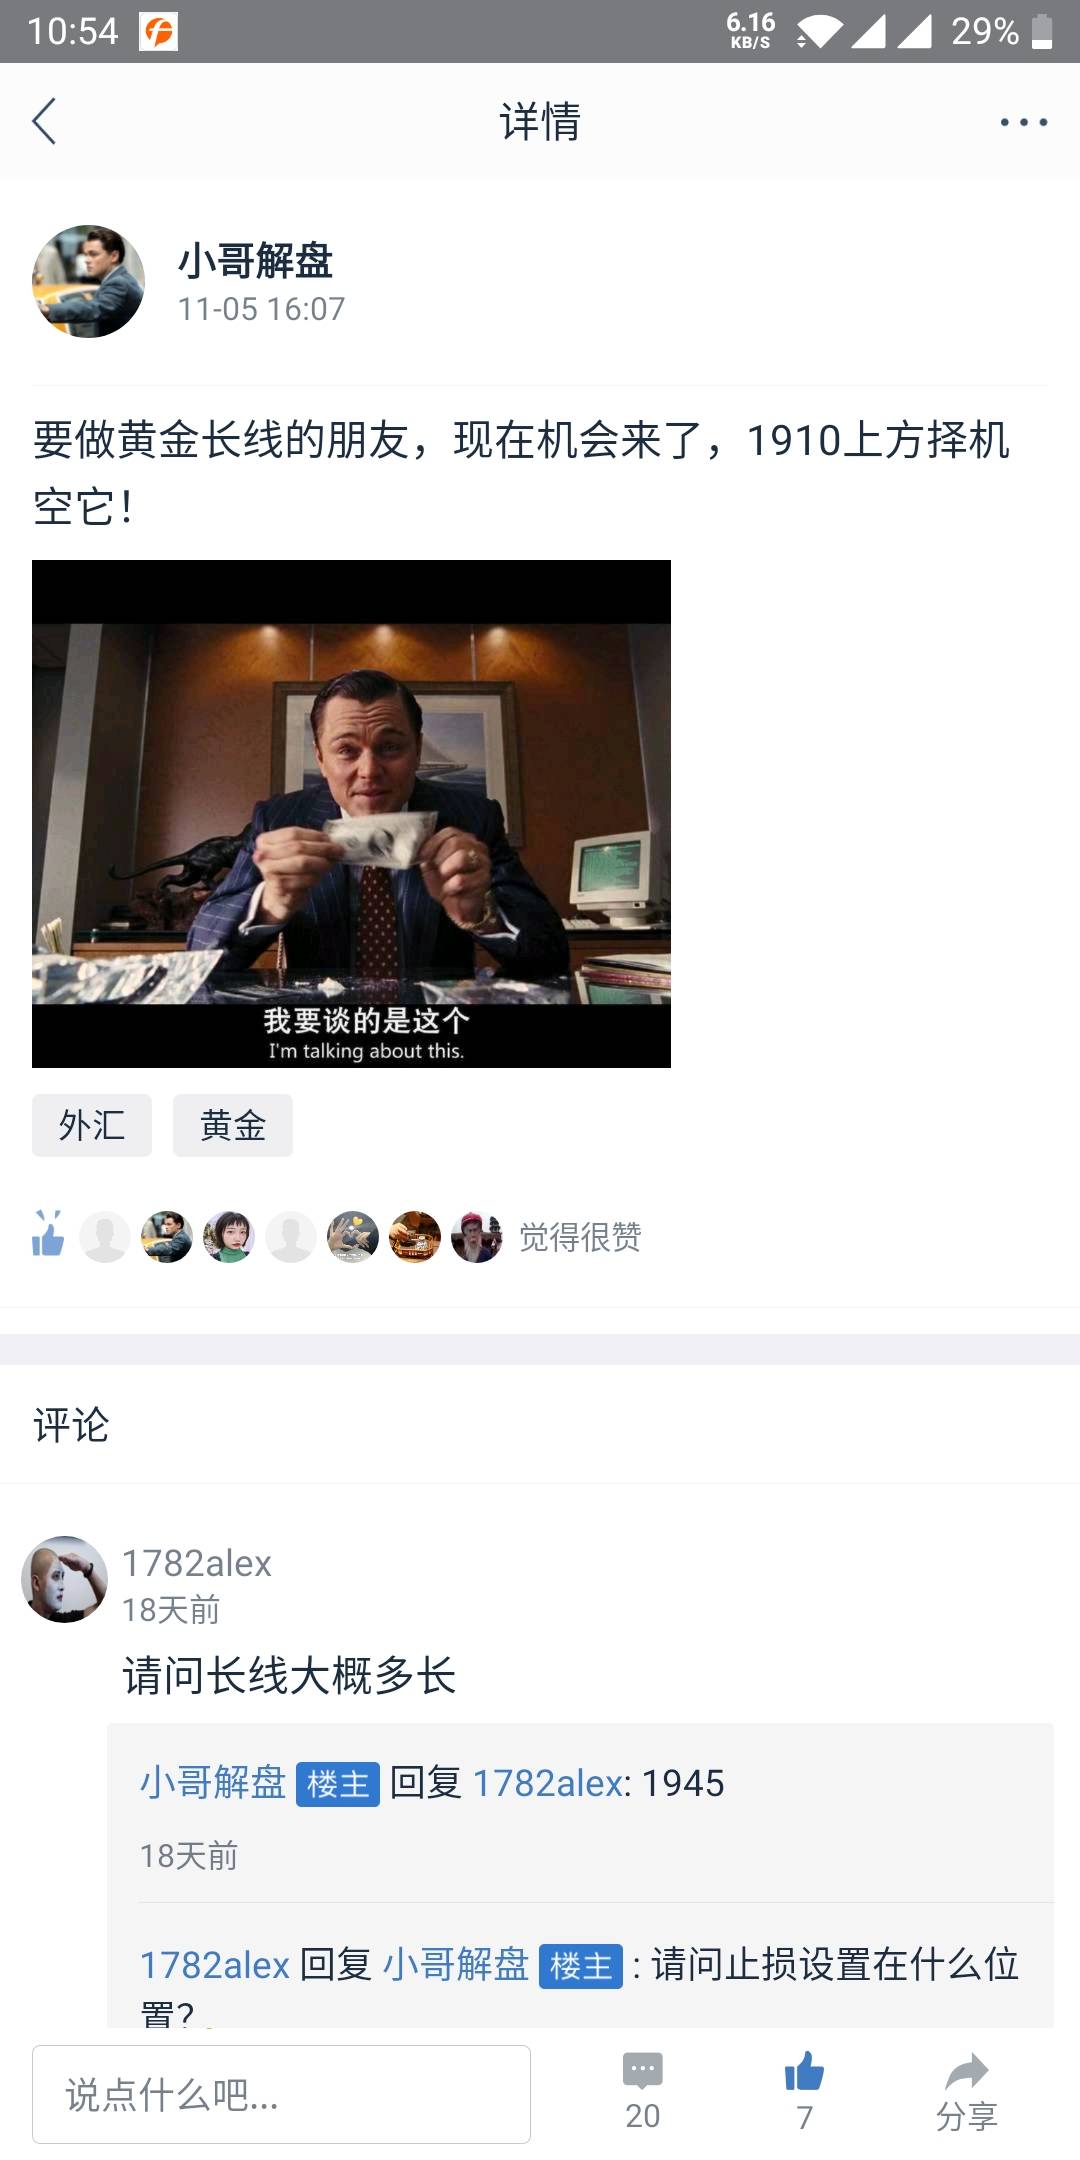
Task: Tap 1782alex link in the 止损 reply
Action: coord(214,1965)
